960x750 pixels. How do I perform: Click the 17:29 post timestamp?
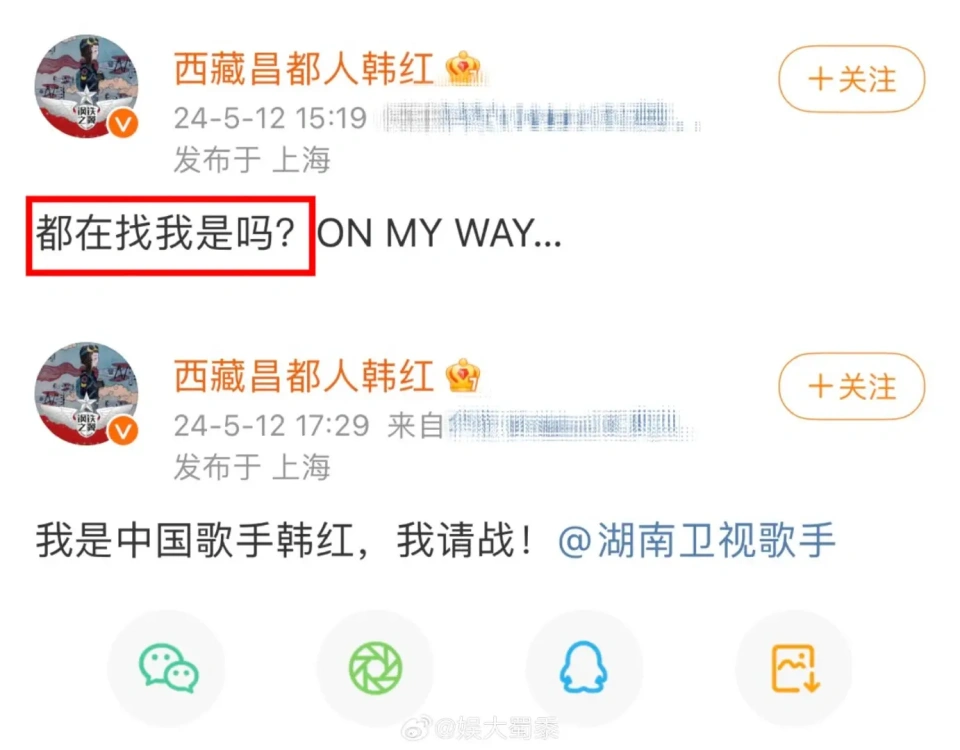coord(271,426)
